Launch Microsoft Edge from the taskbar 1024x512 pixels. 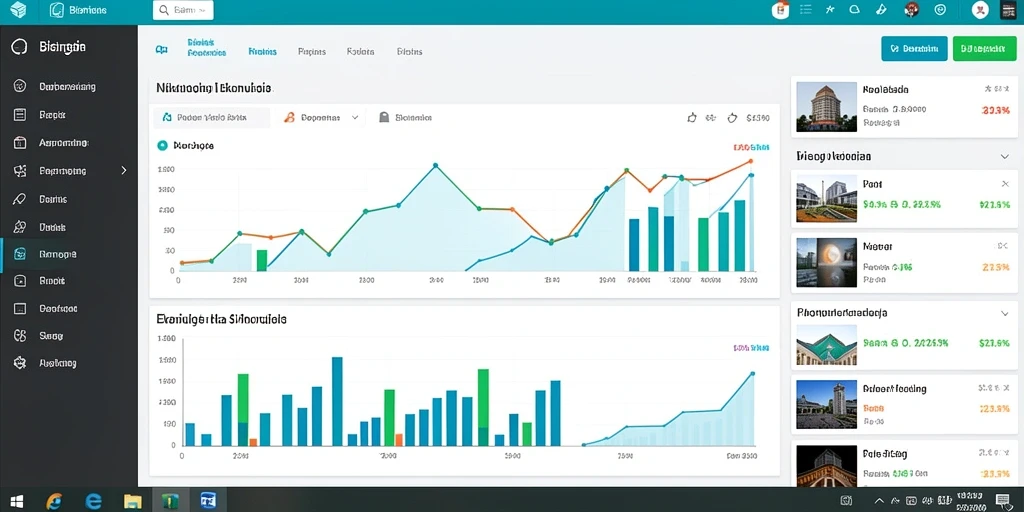(x=93, y=501)
